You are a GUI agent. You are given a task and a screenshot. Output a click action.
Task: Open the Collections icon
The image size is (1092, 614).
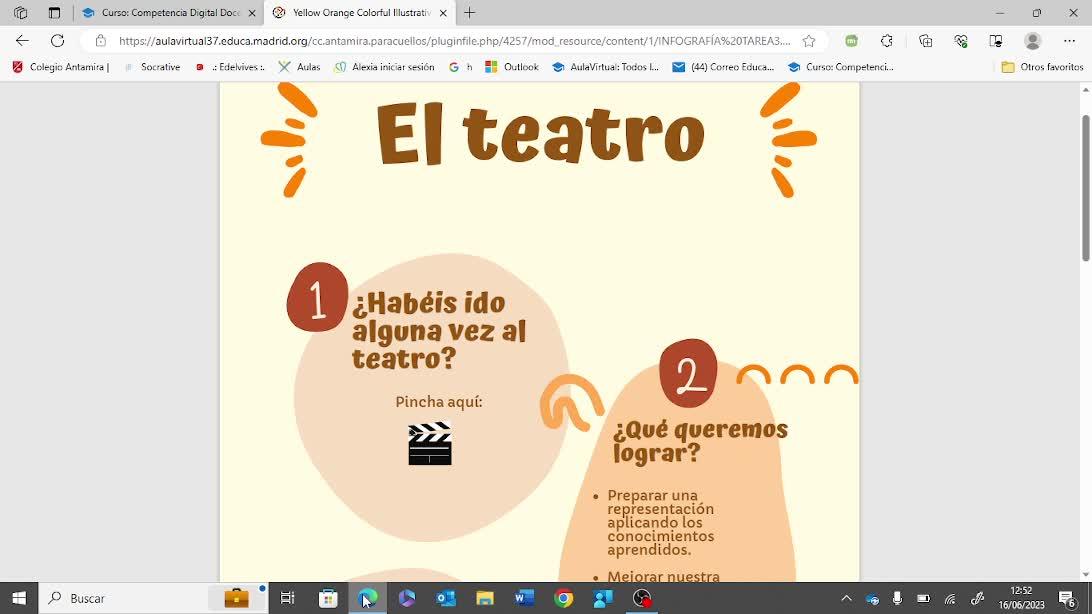point(925,41)
